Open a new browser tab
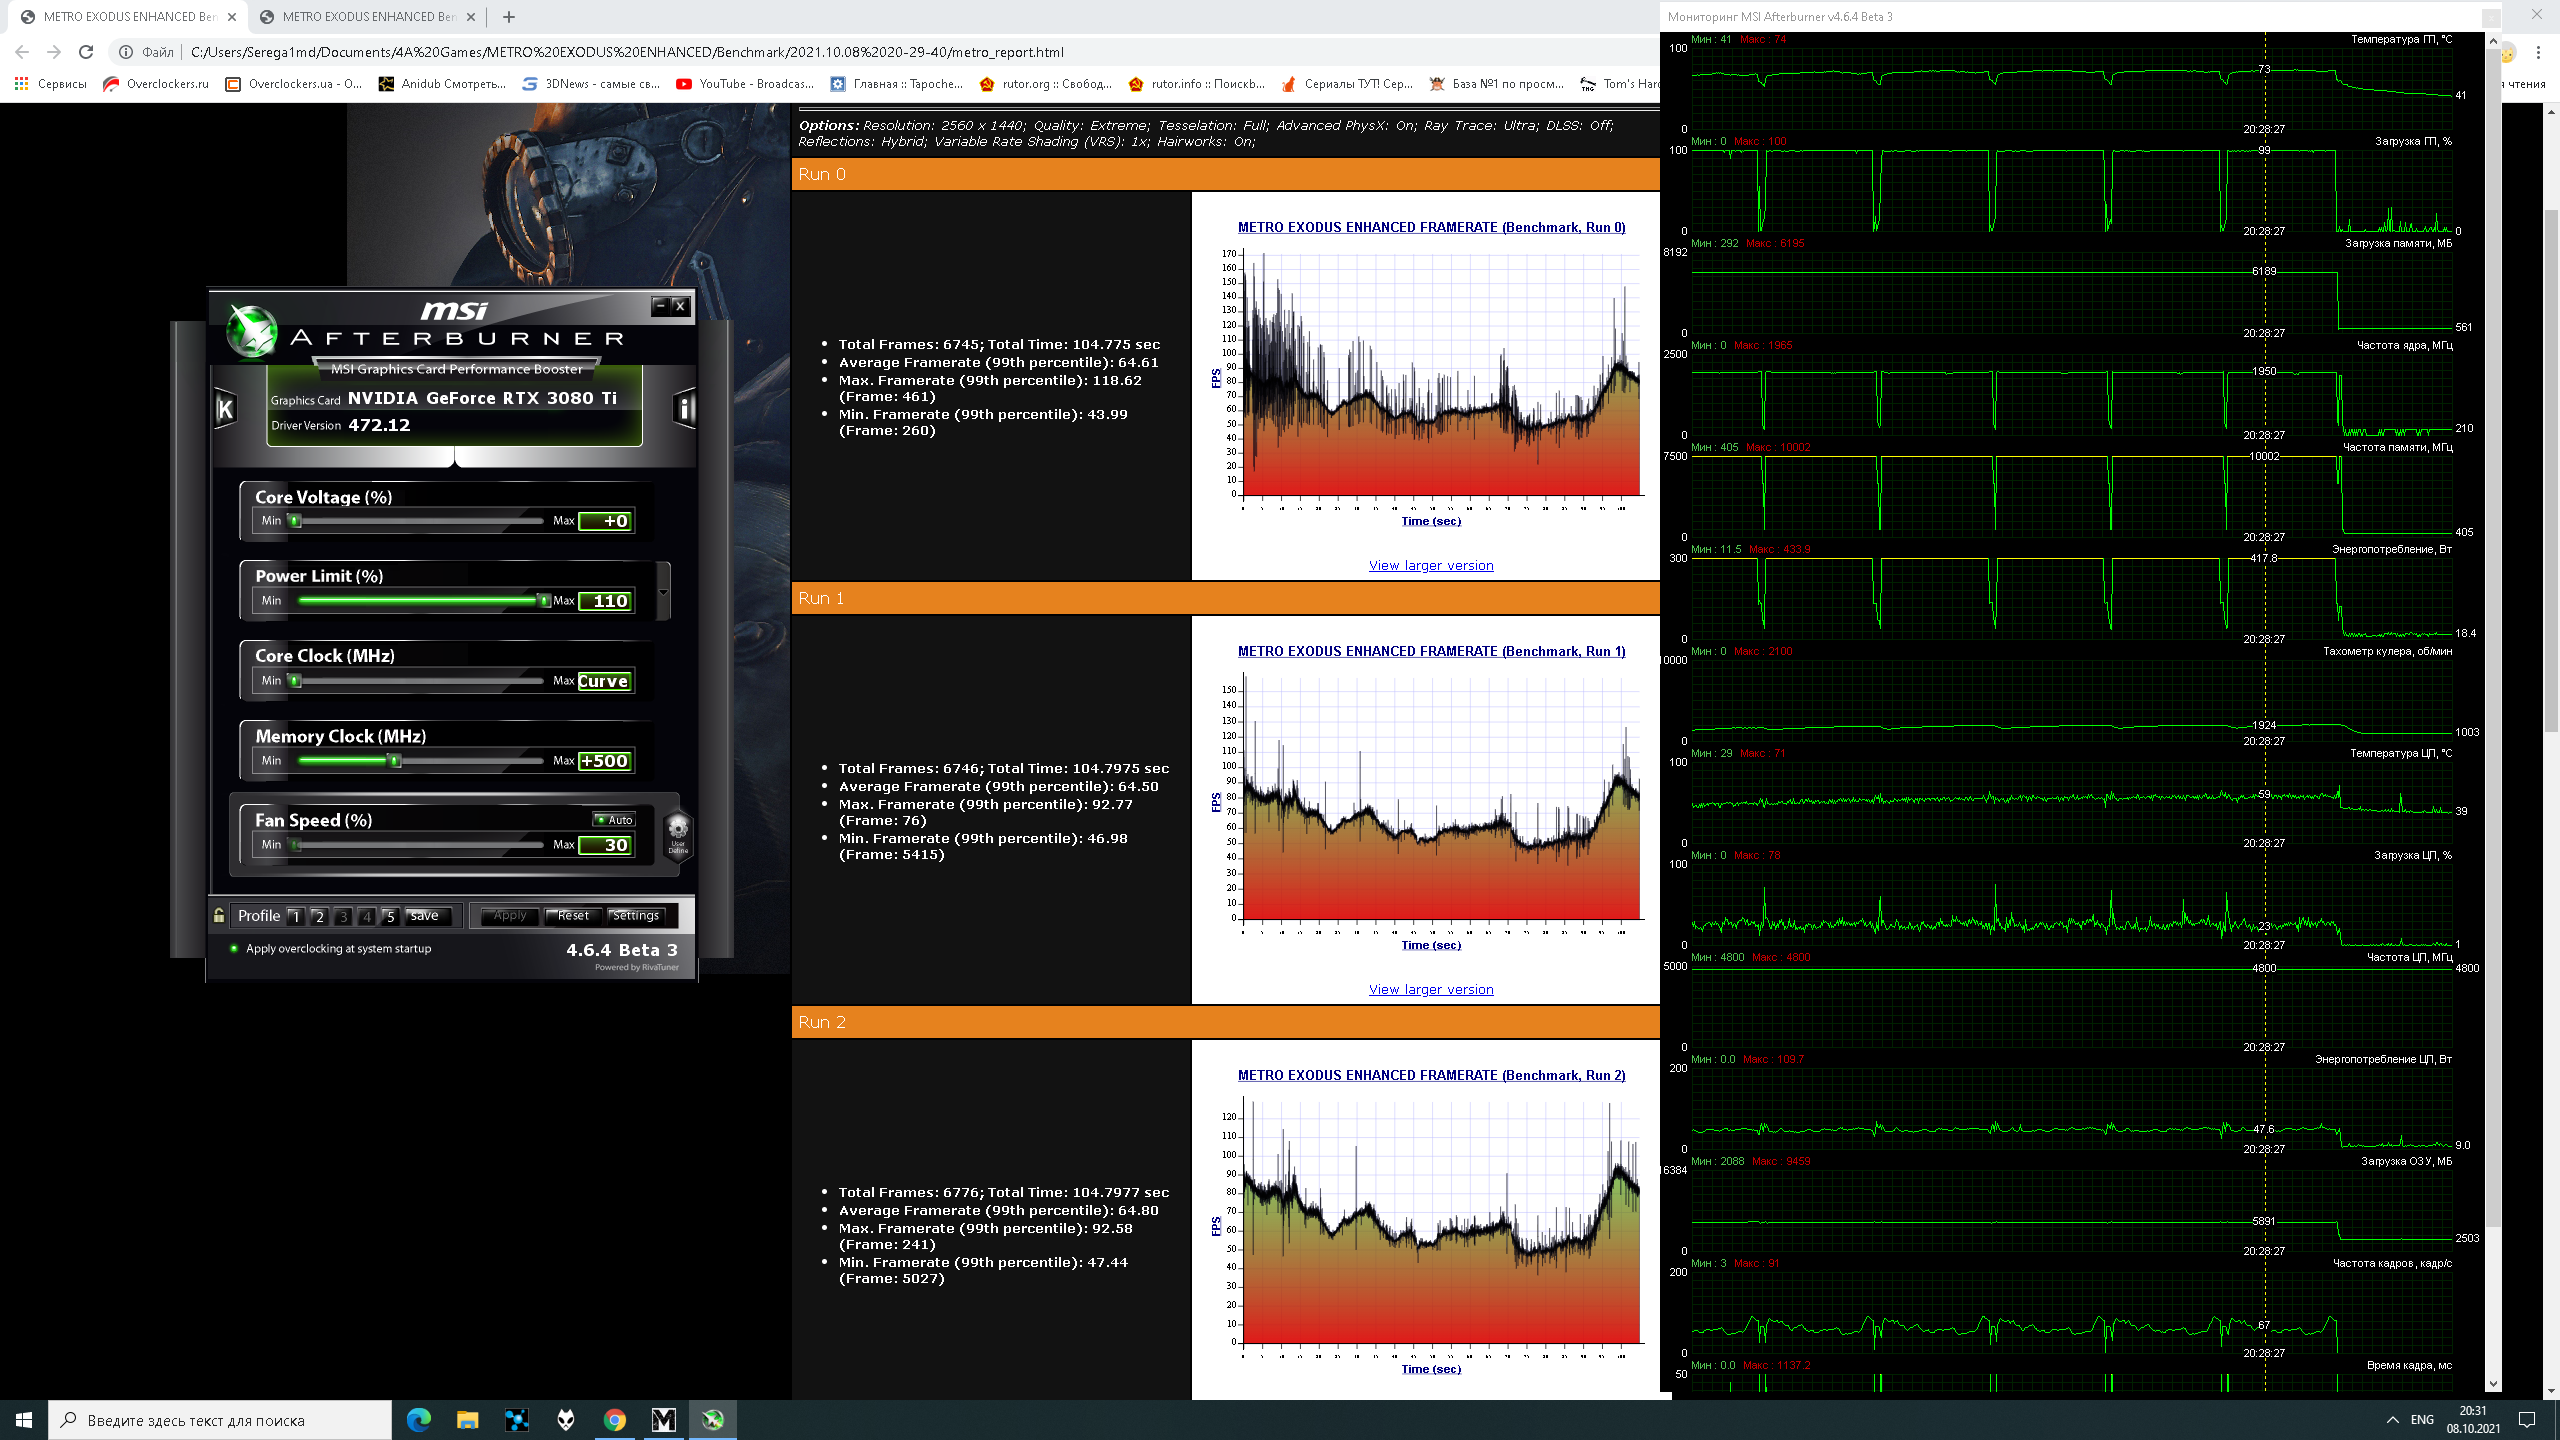Image resolution: width=2560 pixels, height=1440 pixels. 509,17
